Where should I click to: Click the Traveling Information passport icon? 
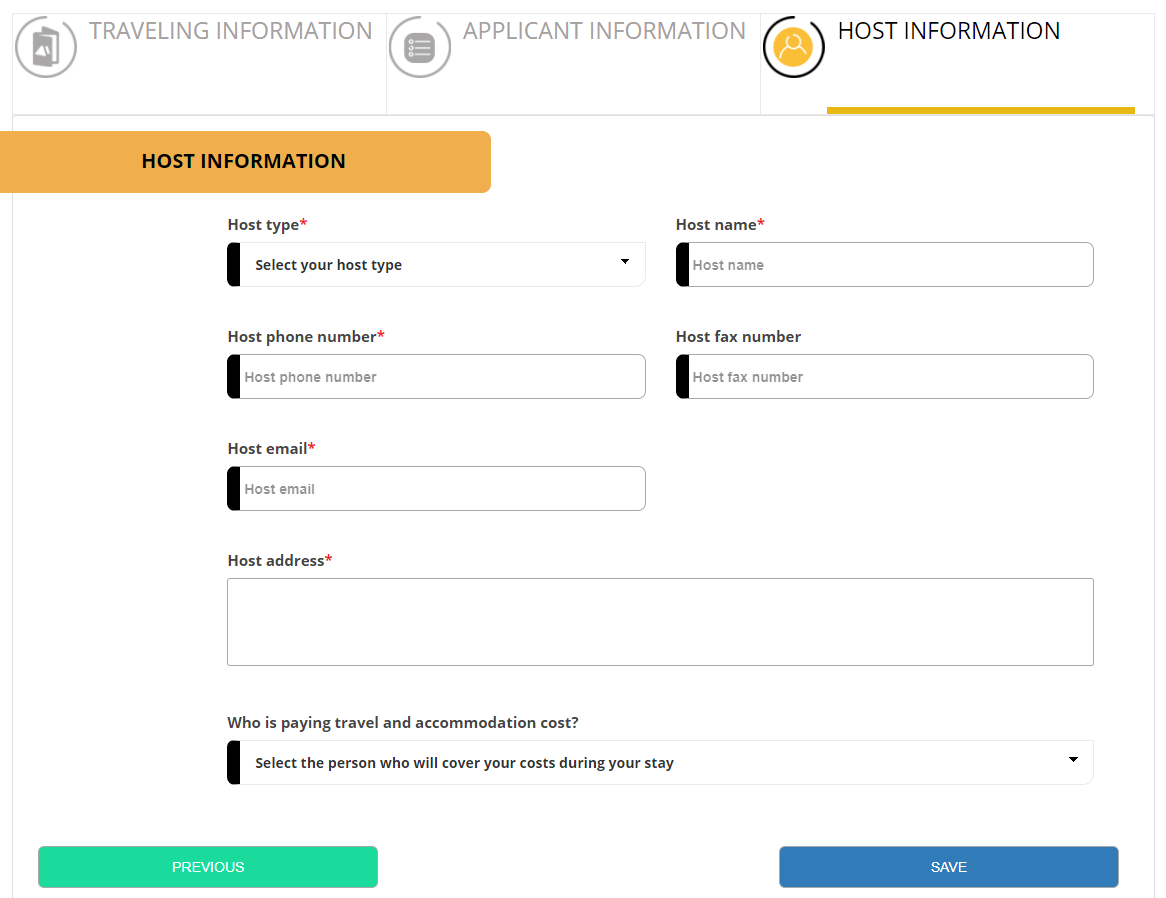(46, 47)
